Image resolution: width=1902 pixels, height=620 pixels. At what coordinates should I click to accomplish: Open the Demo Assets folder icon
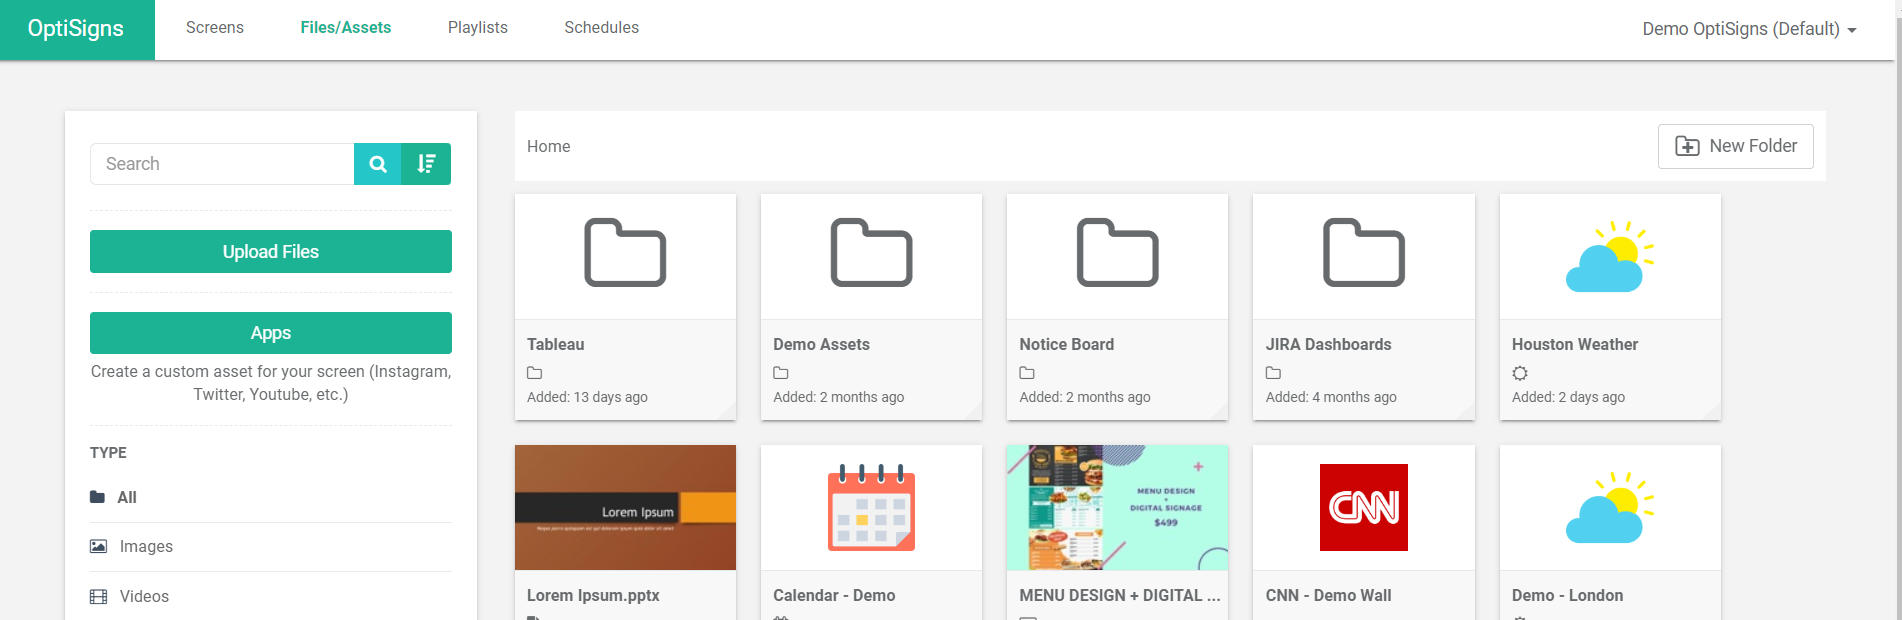click(x=871, y=253)
